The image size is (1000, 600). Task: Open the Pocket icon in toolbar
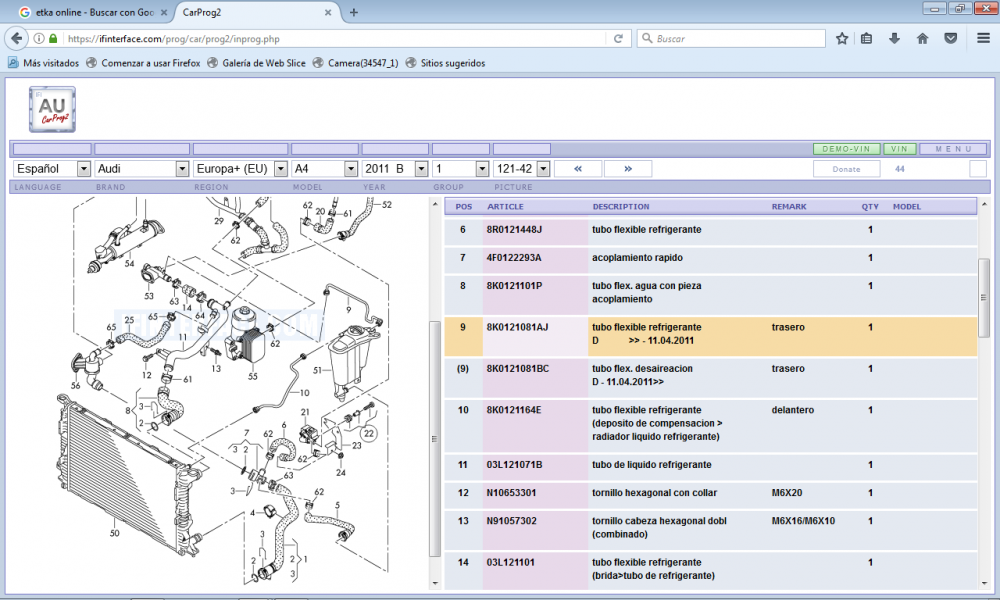(x=950, y=38)
